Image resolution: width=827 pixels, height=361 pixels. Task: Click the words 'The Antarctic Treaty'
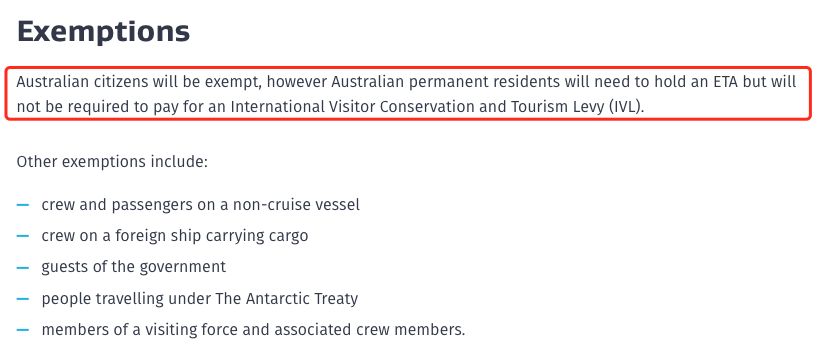pos(287,299)
